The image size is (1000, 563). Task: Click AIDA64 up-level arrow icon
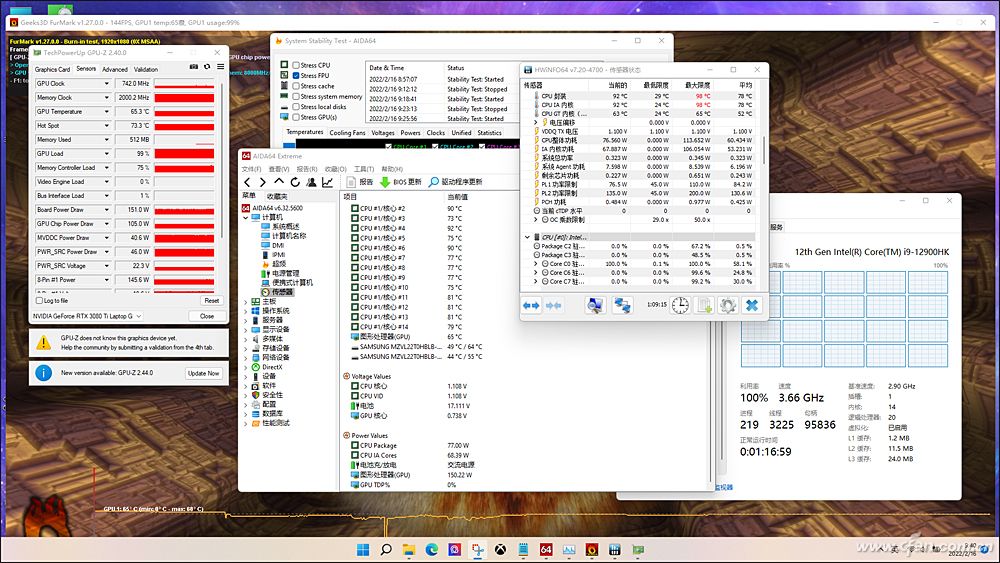tap(279, 182)
